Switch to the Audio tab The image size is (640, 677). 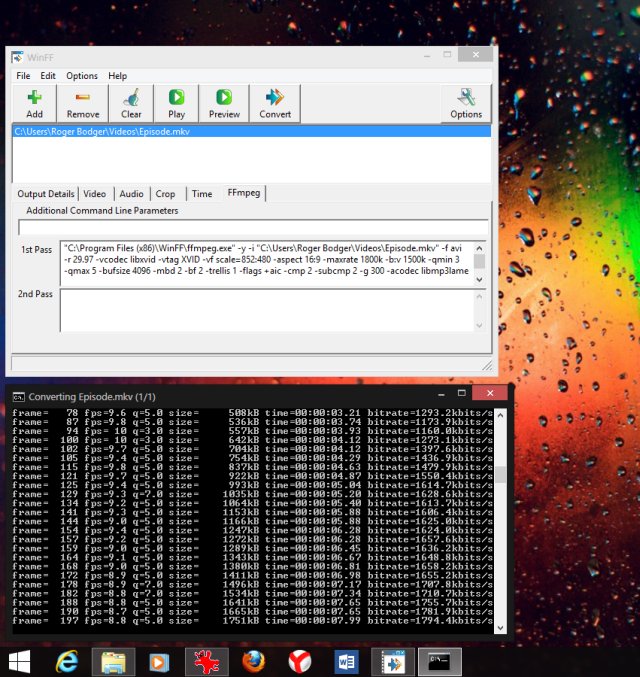[131, 194]
